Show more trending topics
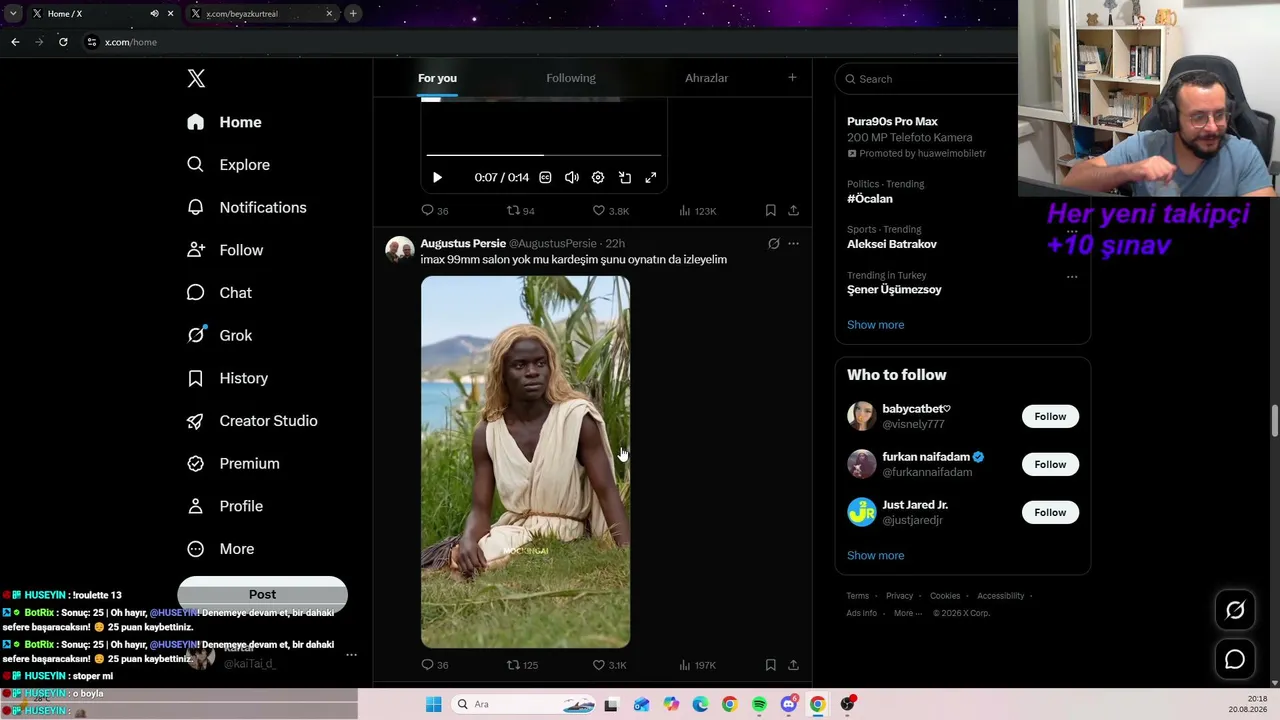The height and width of the screenshot is (720, 1280). [875, 325]
